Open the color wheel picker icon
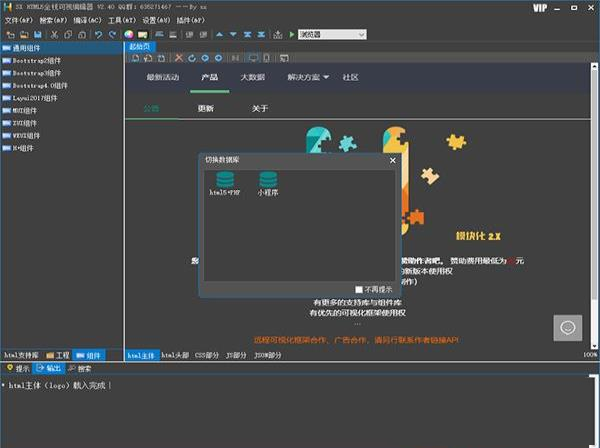Screen dimensions: 600x448 pyautogui.click(x=129, y=35)
